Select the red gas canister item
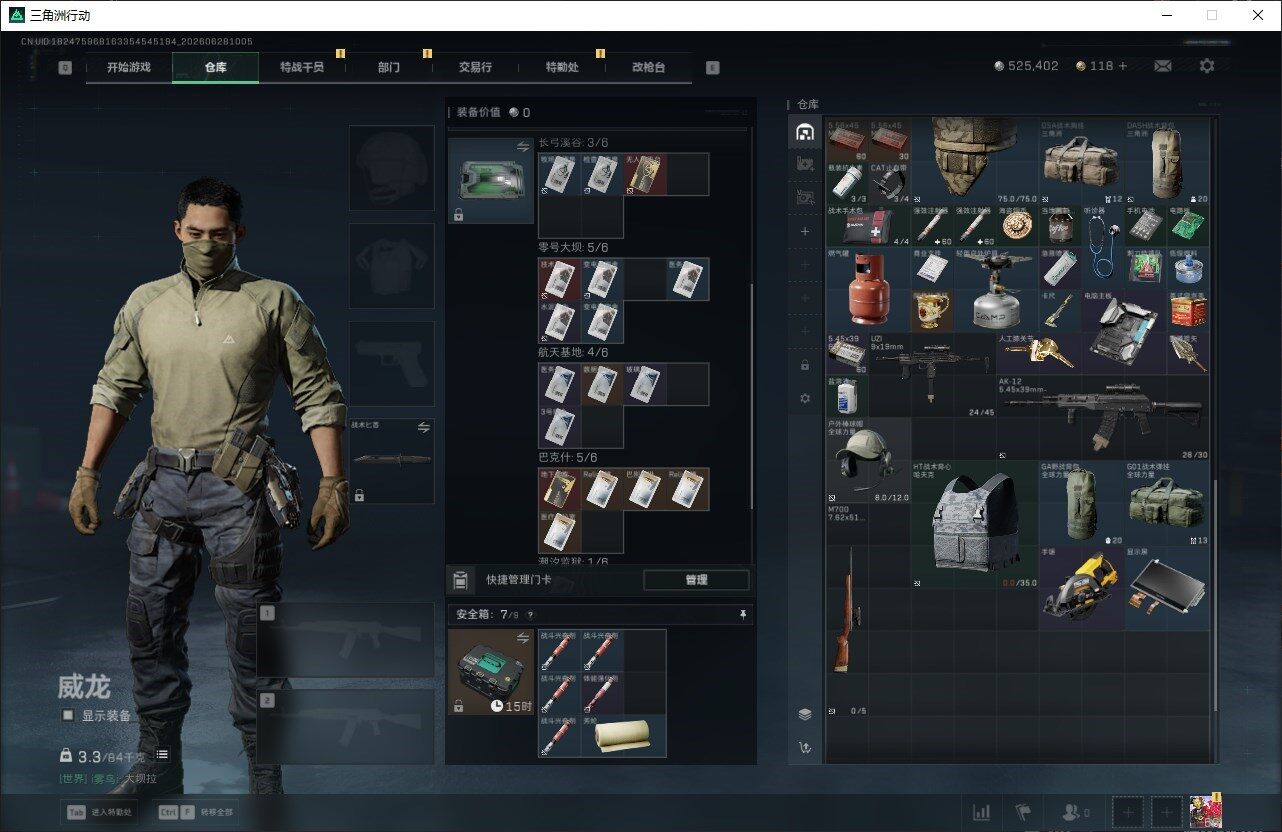Viewport: 1282px width, 832px height. pyautogui.click(x=867, y=289)
